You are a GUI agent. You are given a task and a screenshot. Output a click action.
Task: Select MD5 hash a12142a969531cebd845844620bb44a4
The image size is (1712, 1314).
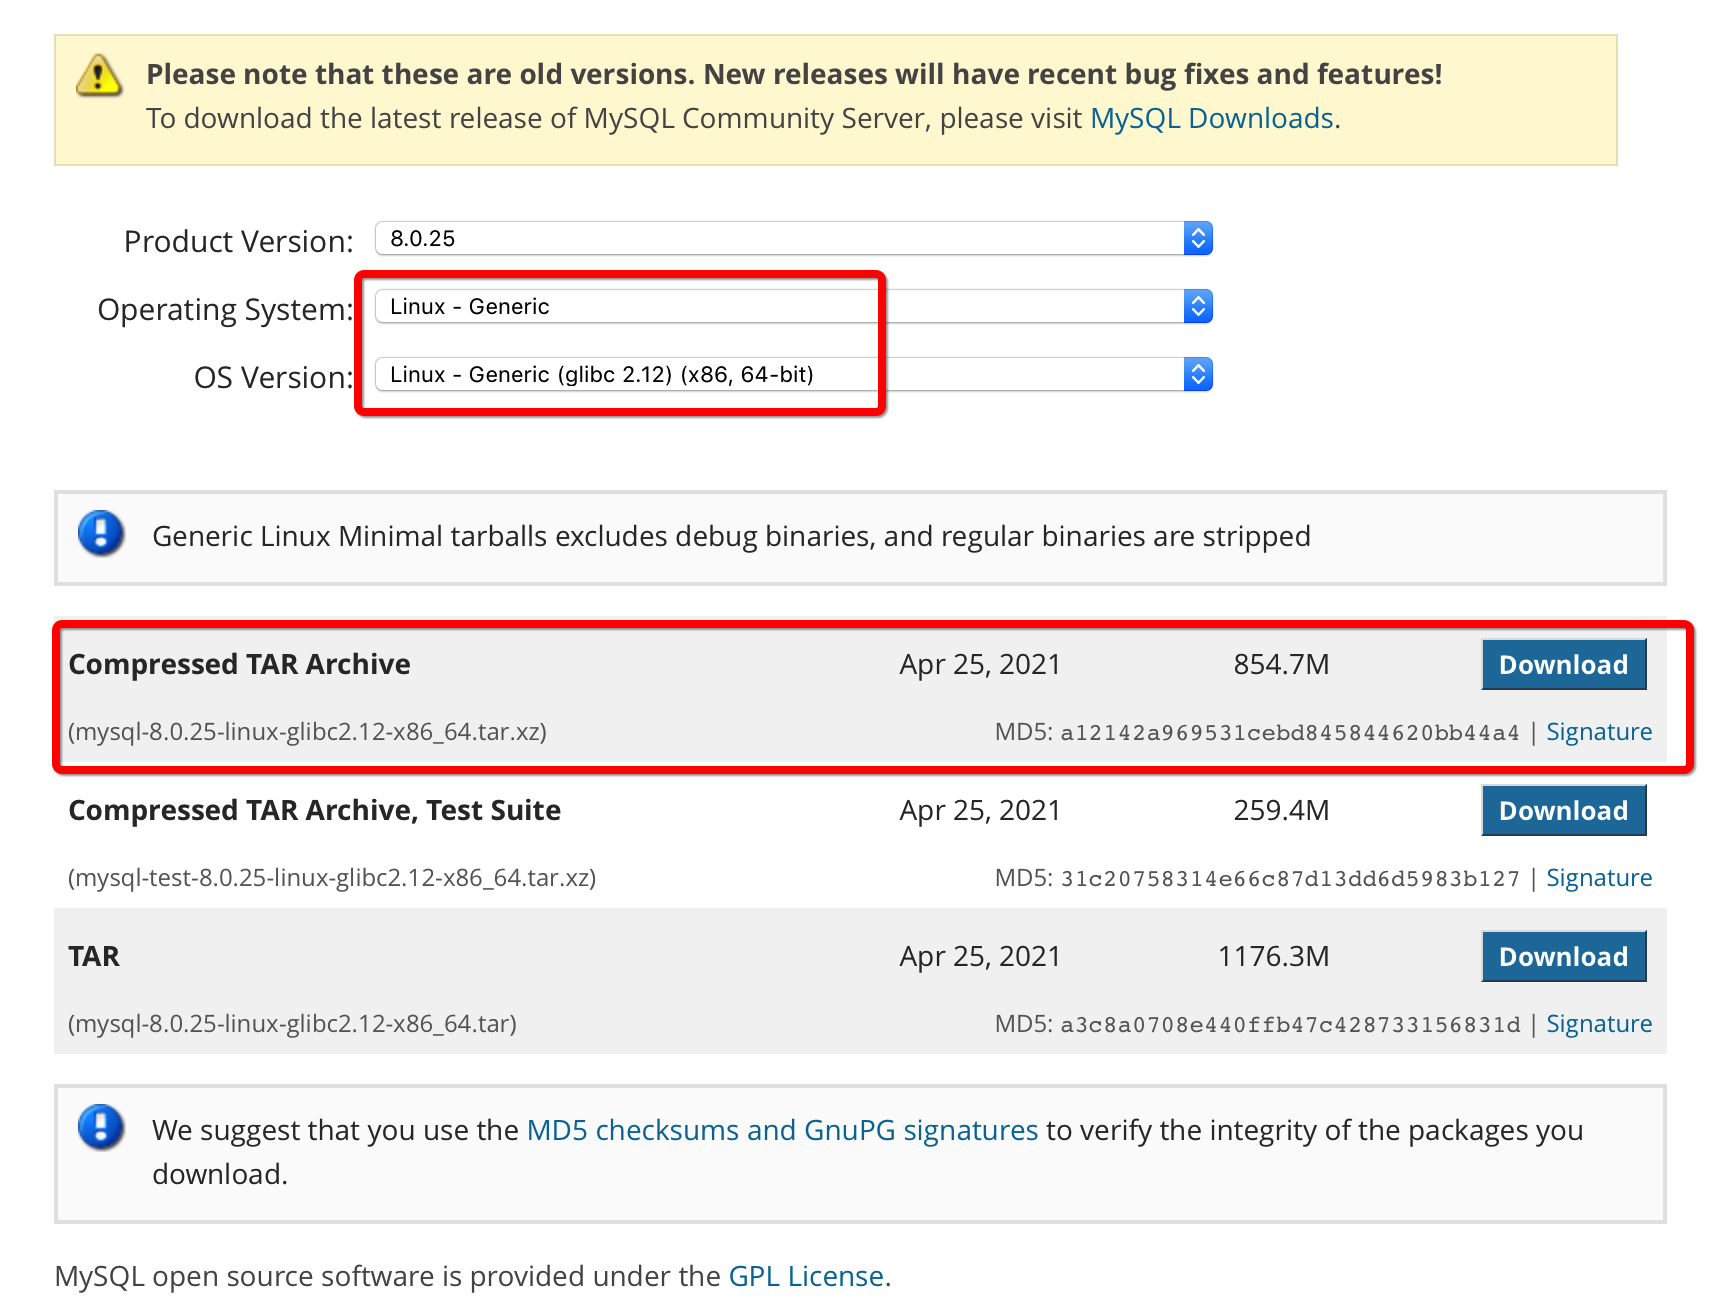click(x=1290, y=733)
